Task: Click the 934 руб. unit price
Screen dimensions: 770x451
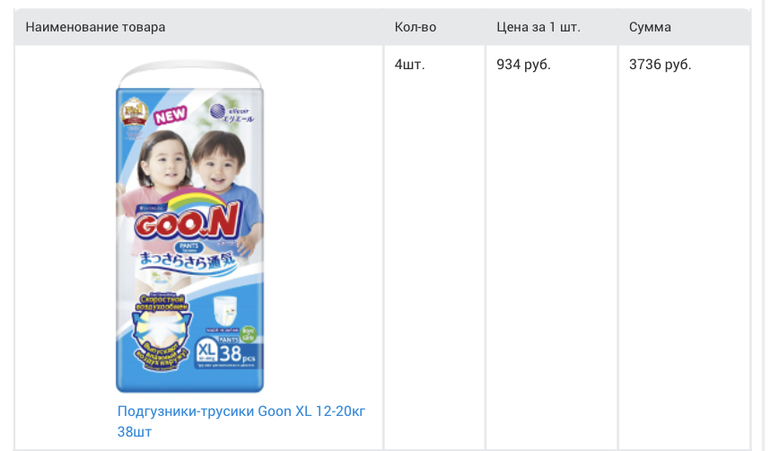Action: (523, 65)
